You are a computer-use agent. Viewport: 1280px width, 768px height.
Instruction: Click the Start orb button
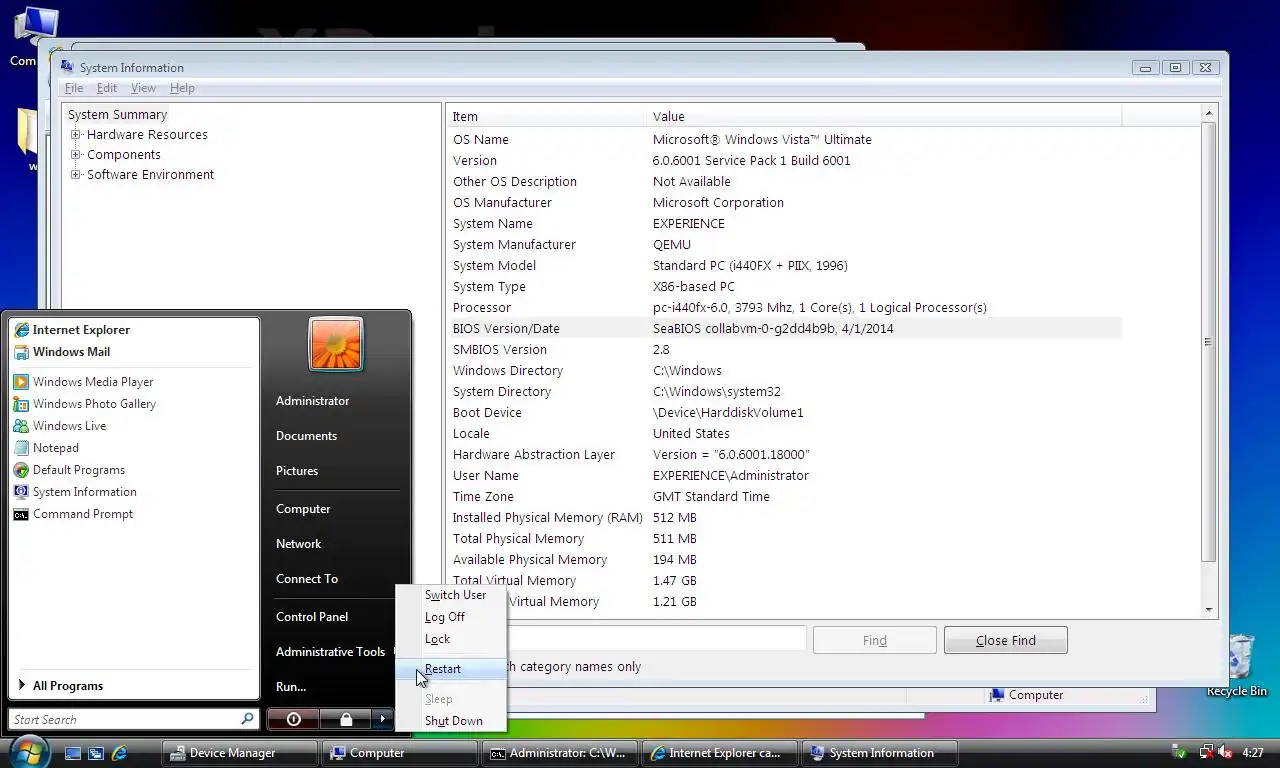pyautogui.click(x=27, y=751)
